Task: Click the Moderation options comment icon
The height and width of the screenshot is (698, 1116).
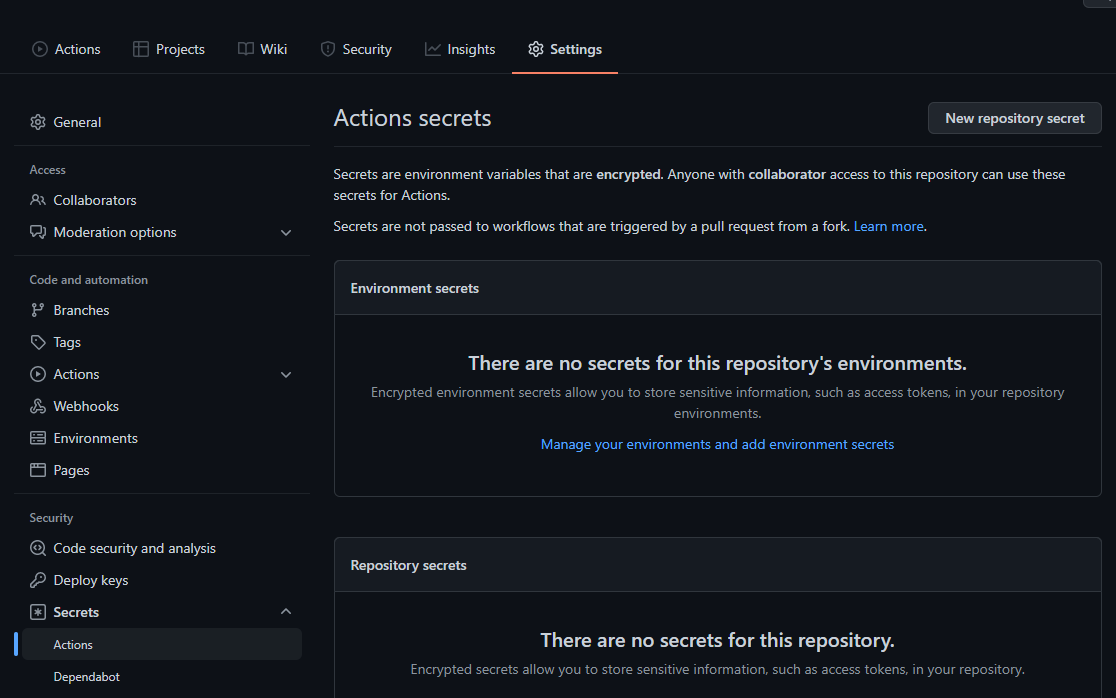Action: click(x=38, y=232)
